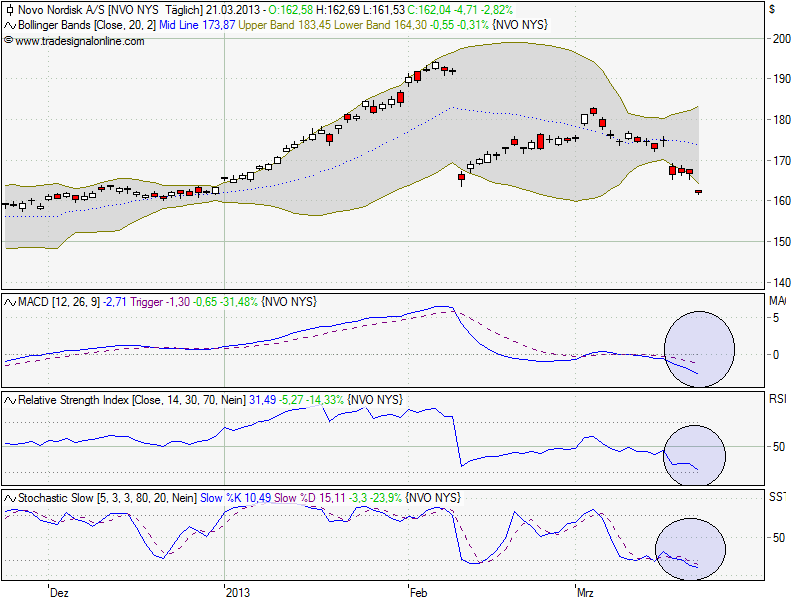Click the icon beside Stochastic Slow label
Viewport: 800px width, 600px height.
point(9,495)
